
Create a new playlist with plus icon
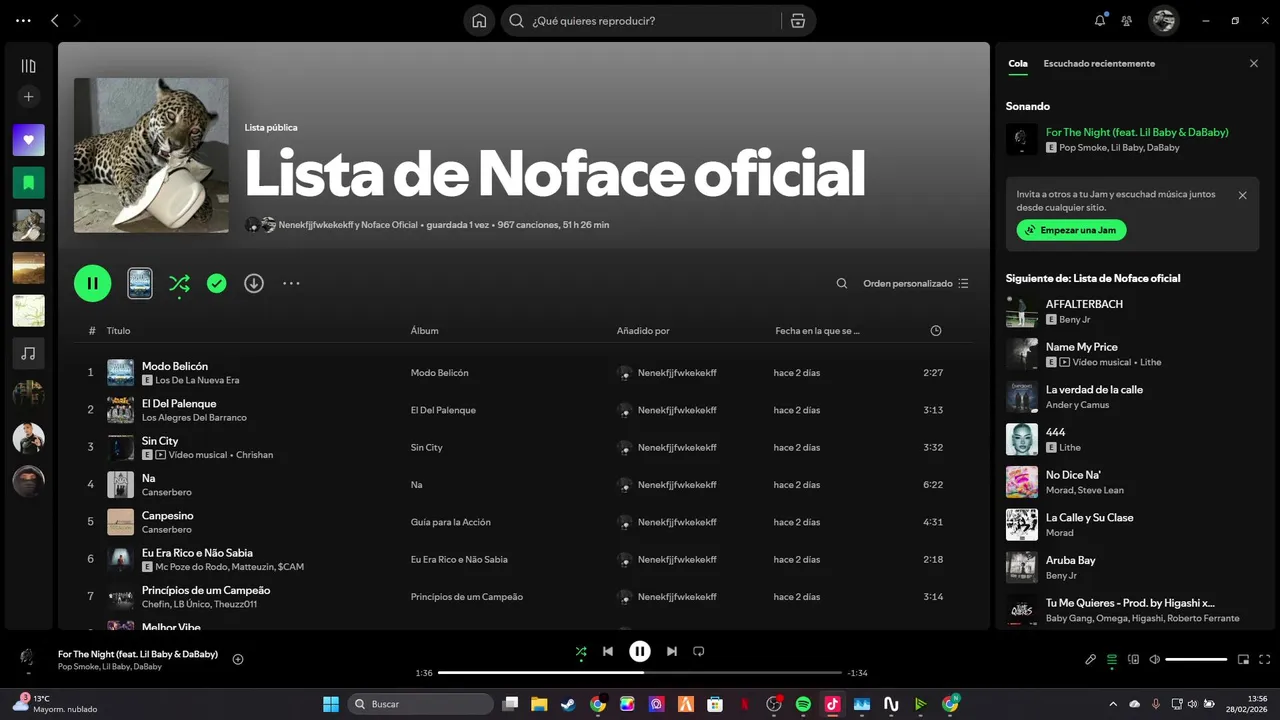click(28, 97)
